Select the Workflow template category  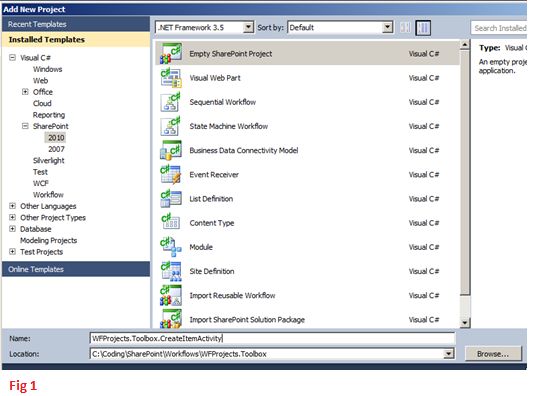pyautogui.click(x=48, y=195)
